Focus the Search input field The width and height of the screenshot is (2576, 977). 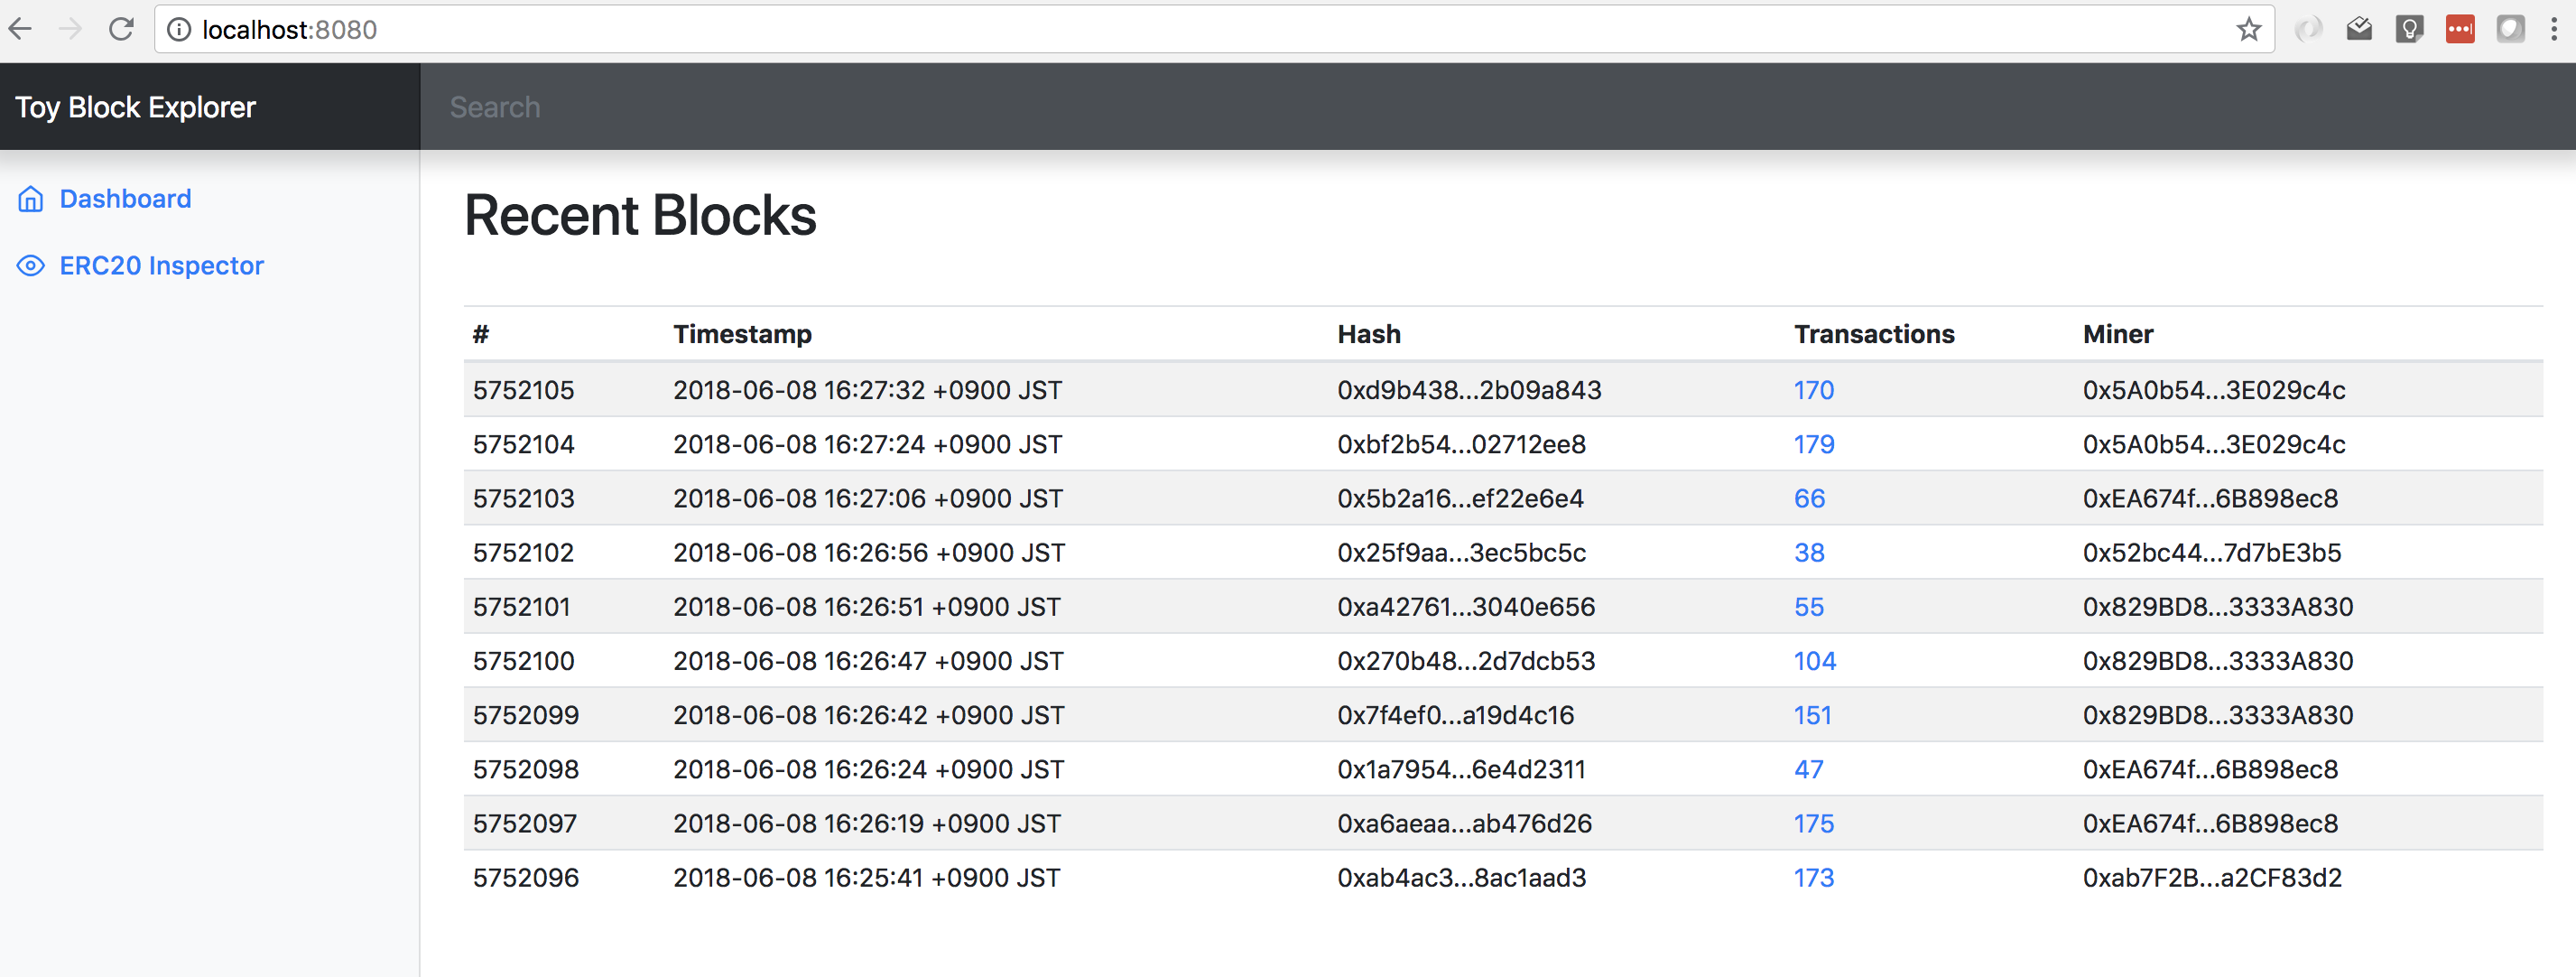(x=1200, y=107)
